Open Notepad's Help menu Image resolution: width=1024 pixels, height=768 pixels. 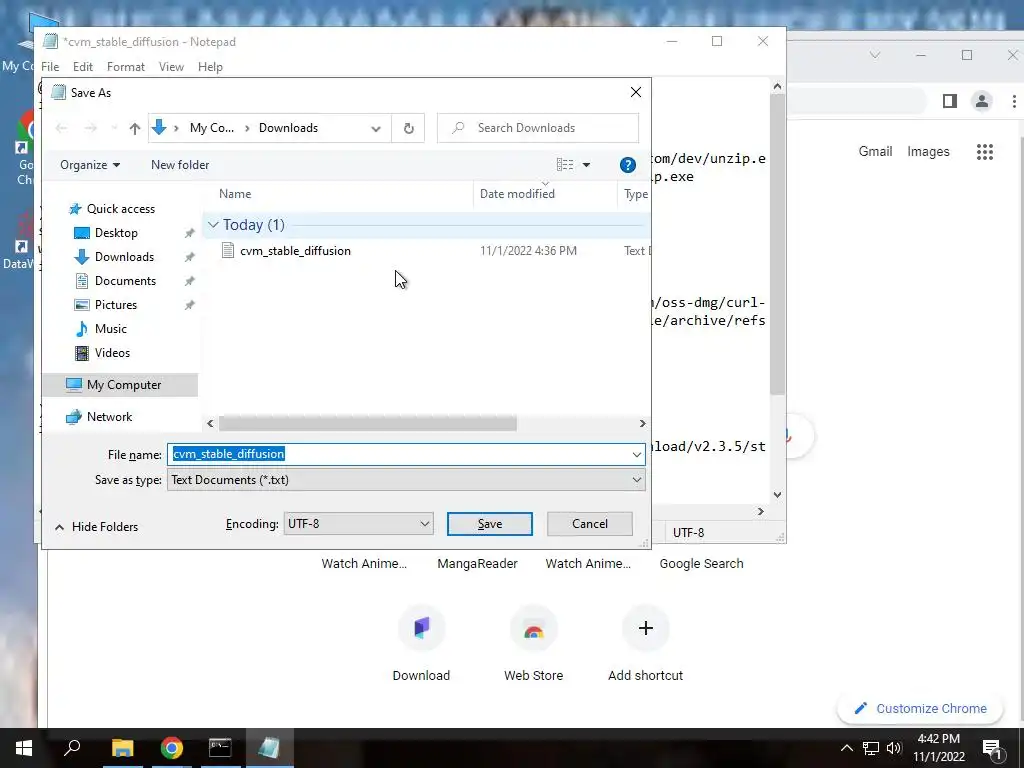coord(210,67)
